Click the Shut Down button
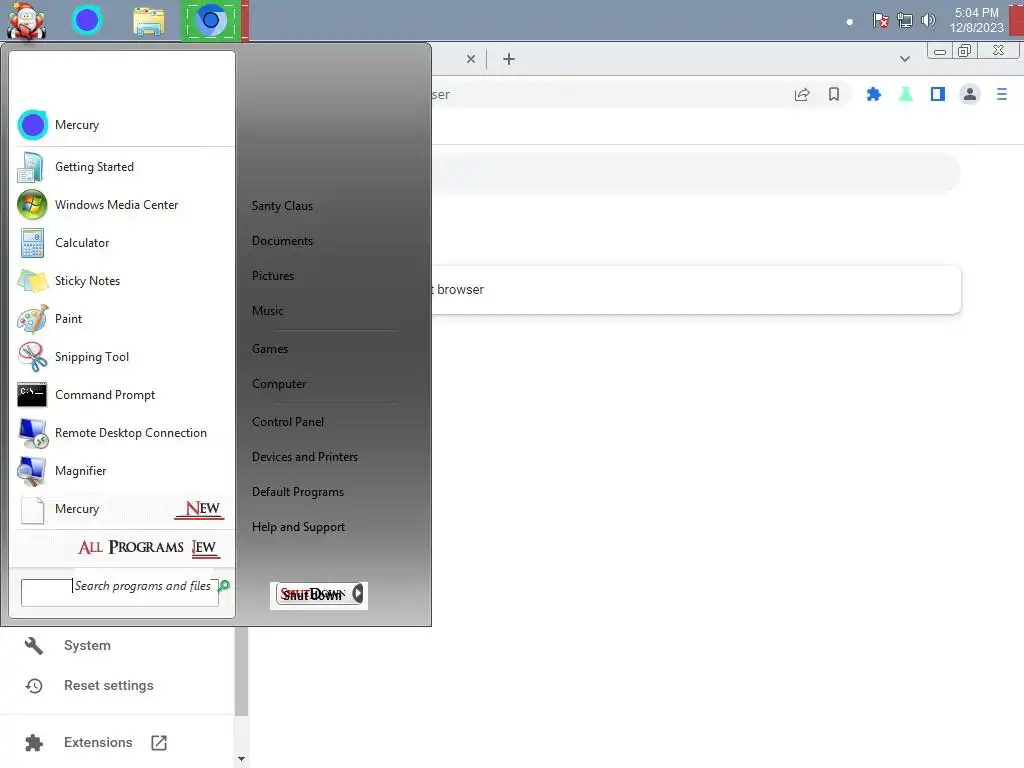1024x768 pixels. [x=313, y=594]
